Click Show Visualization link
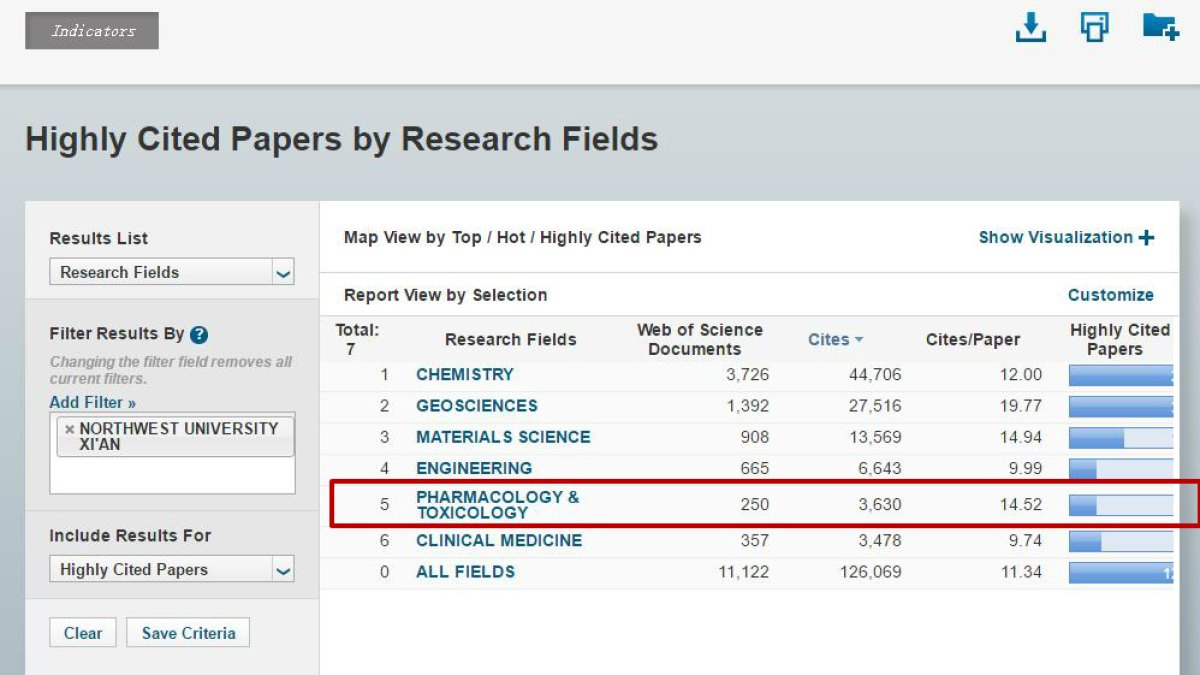1200x675 pixels. [x=1056, y=237]
